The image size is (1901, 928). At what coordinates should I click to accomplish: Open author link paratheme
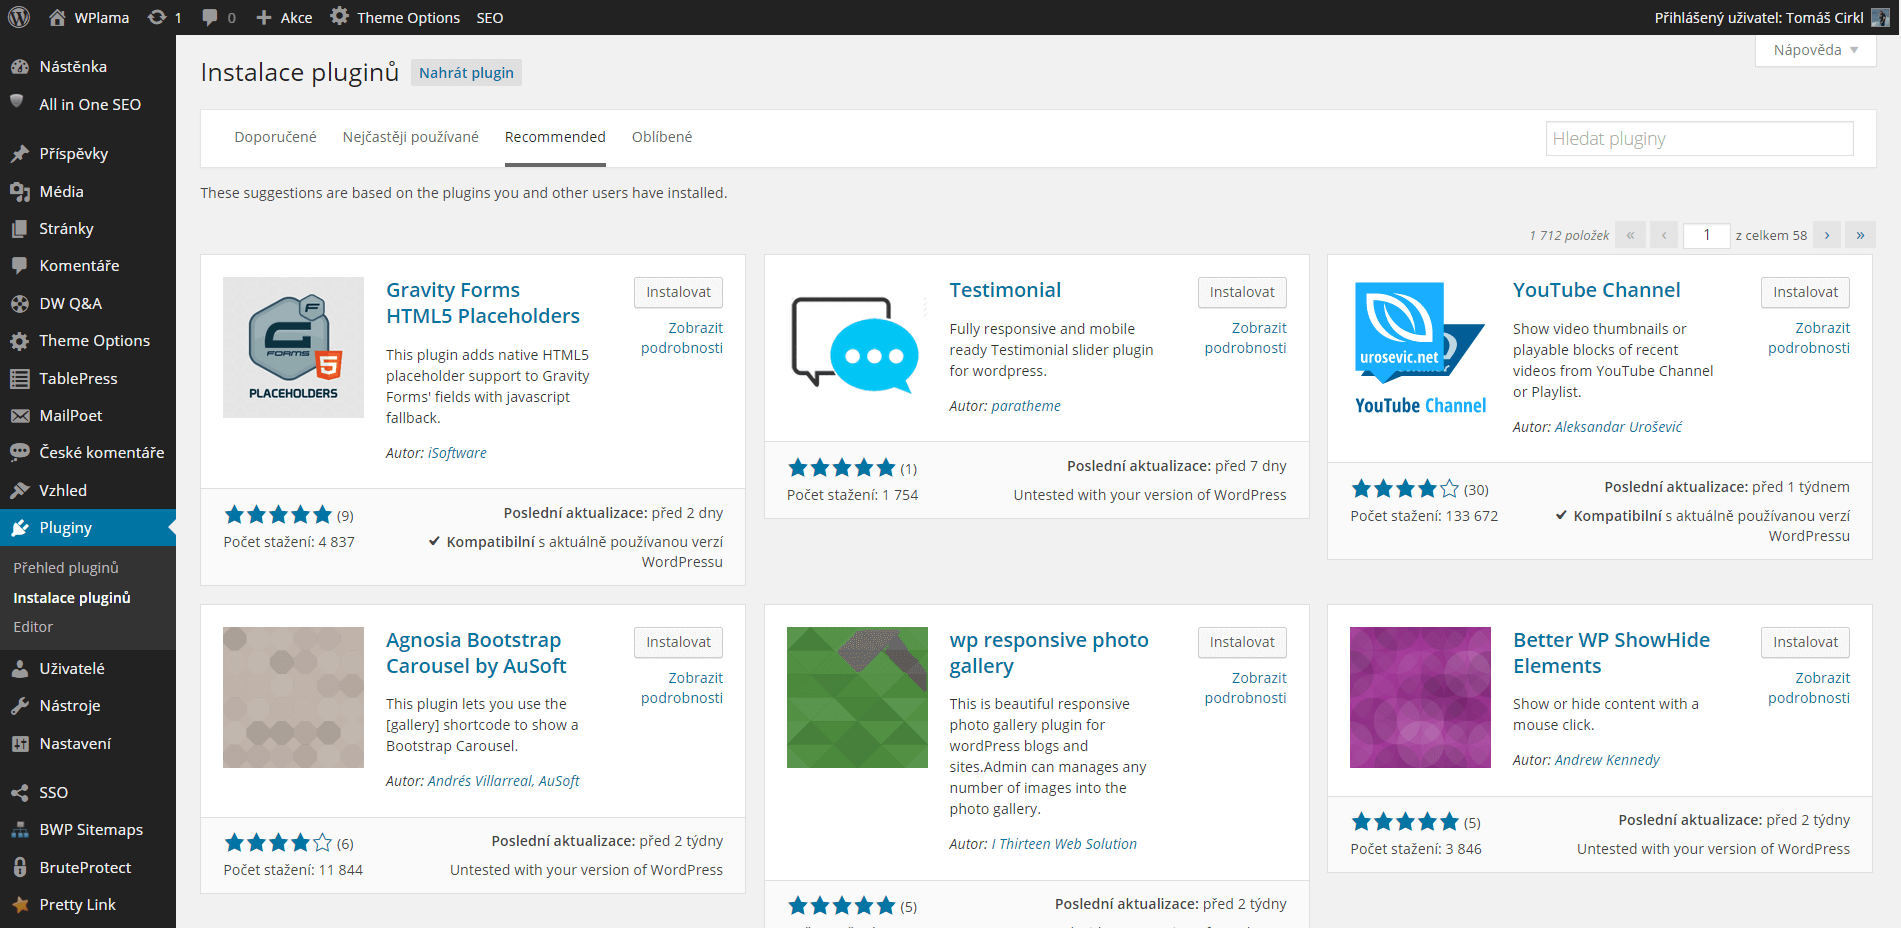1026,406
